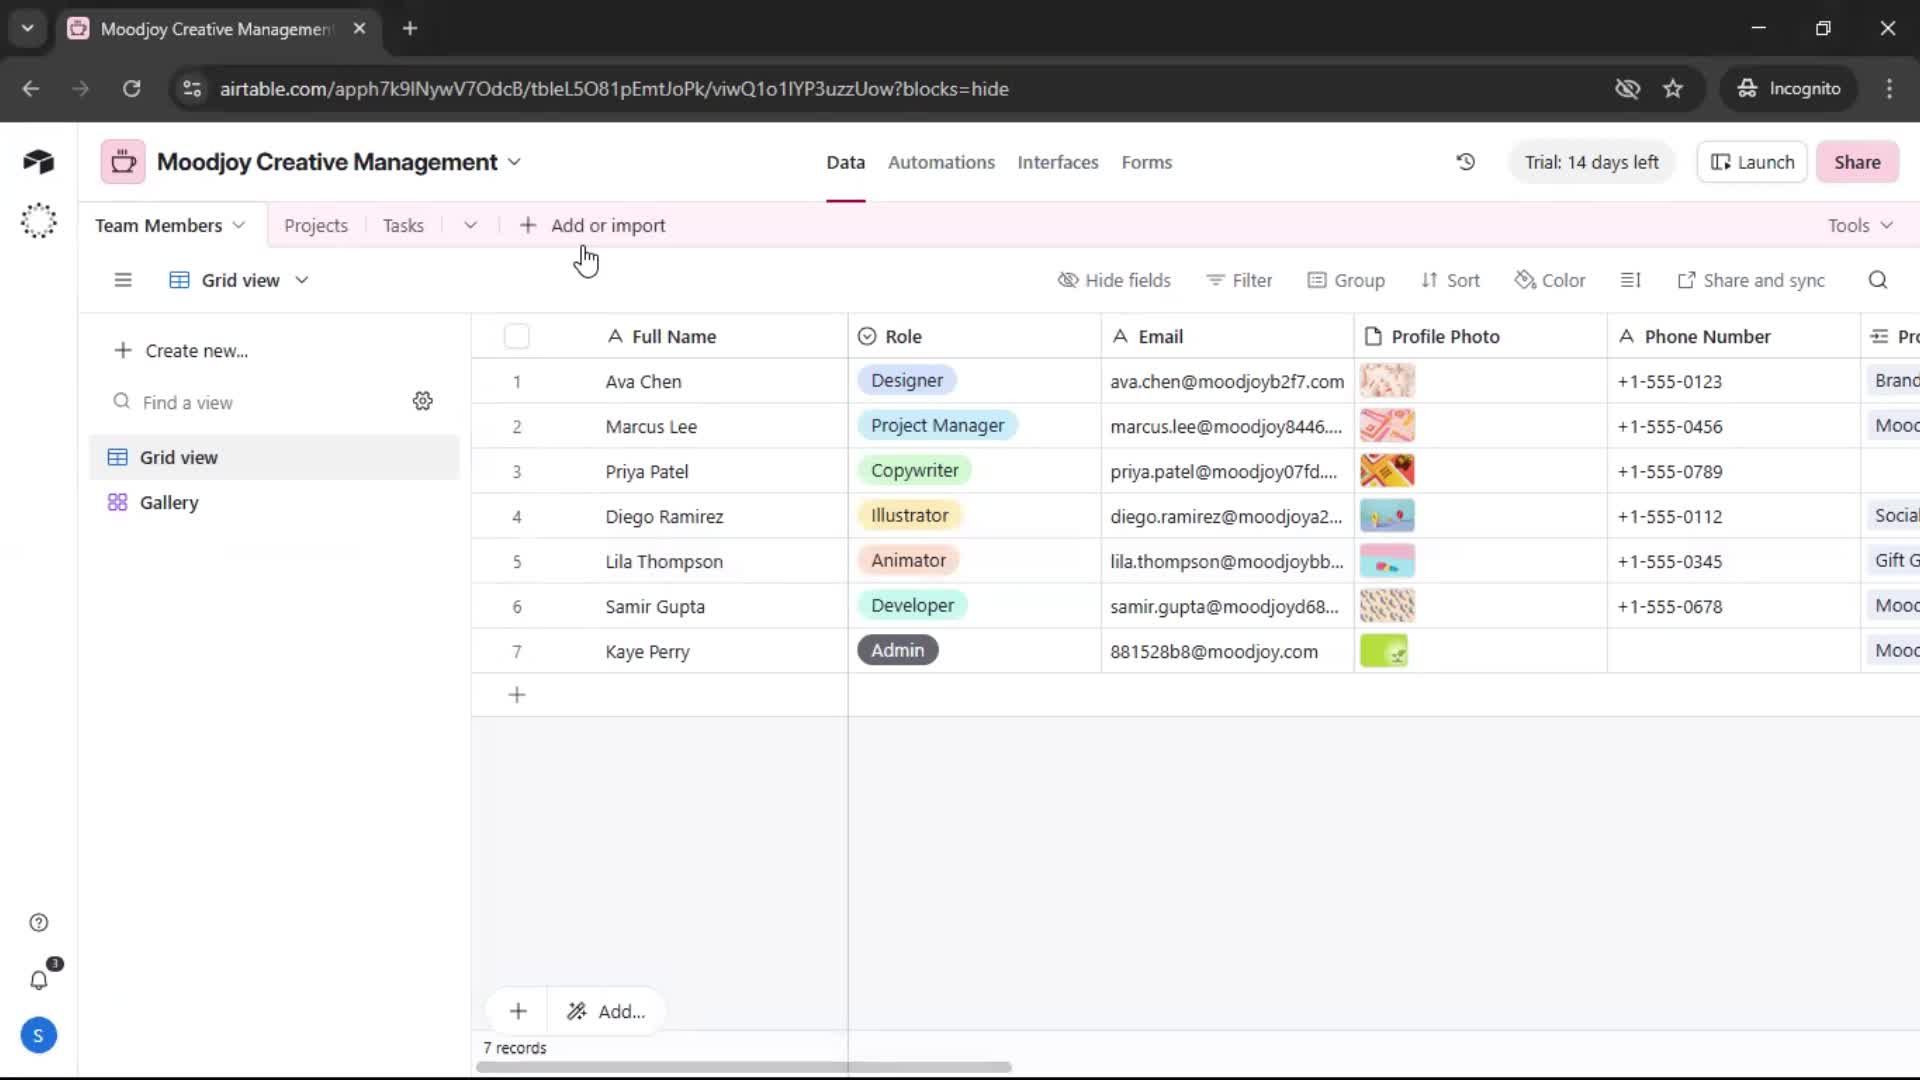Open the Color option
Viewport: 1920px width, 1080px height.
pos(1550,280)
